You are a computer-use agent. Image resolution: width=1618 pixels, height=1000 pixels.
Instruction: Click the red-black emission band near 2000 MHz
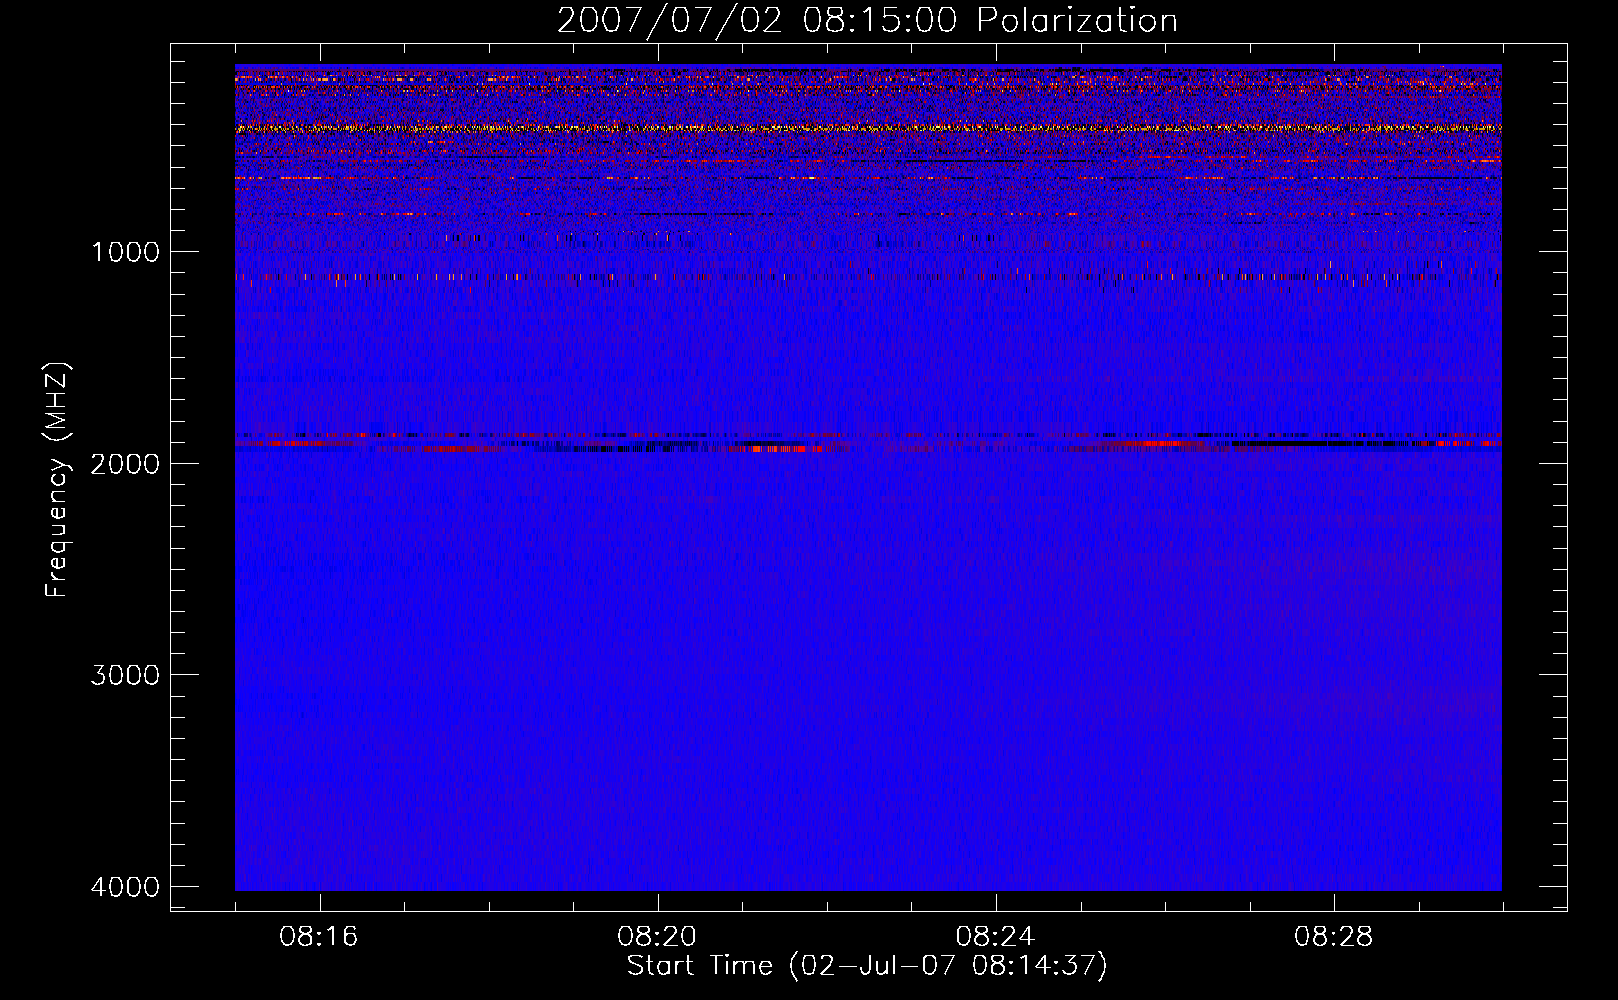[868, 442]
